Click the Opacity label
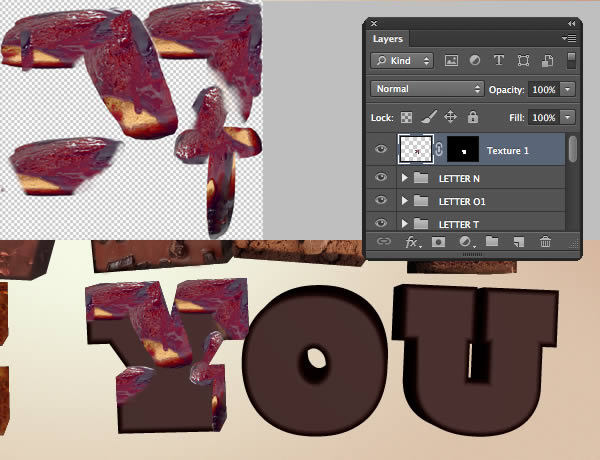The height and width of the screenshot is (460, 600). tap(506, 90)
